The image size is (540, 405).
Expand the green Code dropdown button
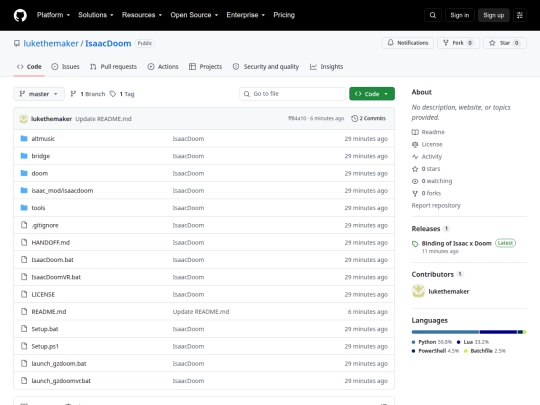(372, 94)
